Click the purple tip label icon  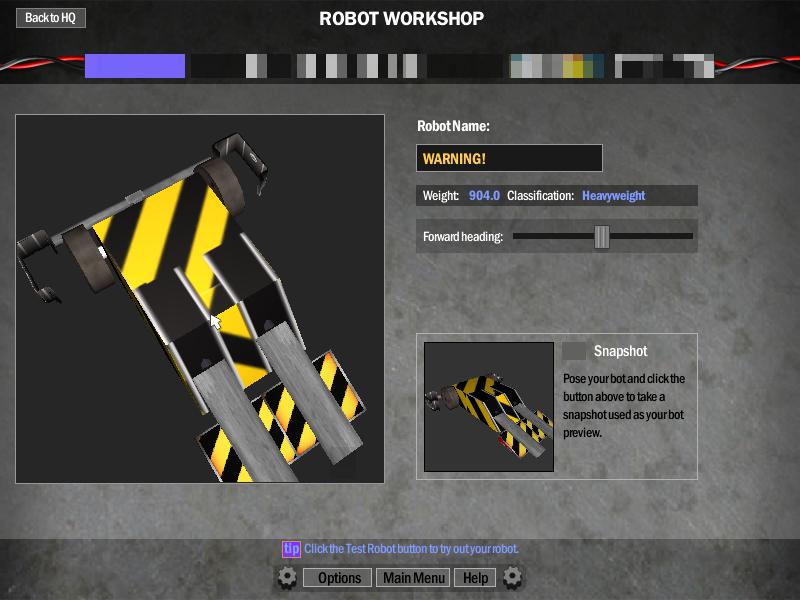point(291,549)
